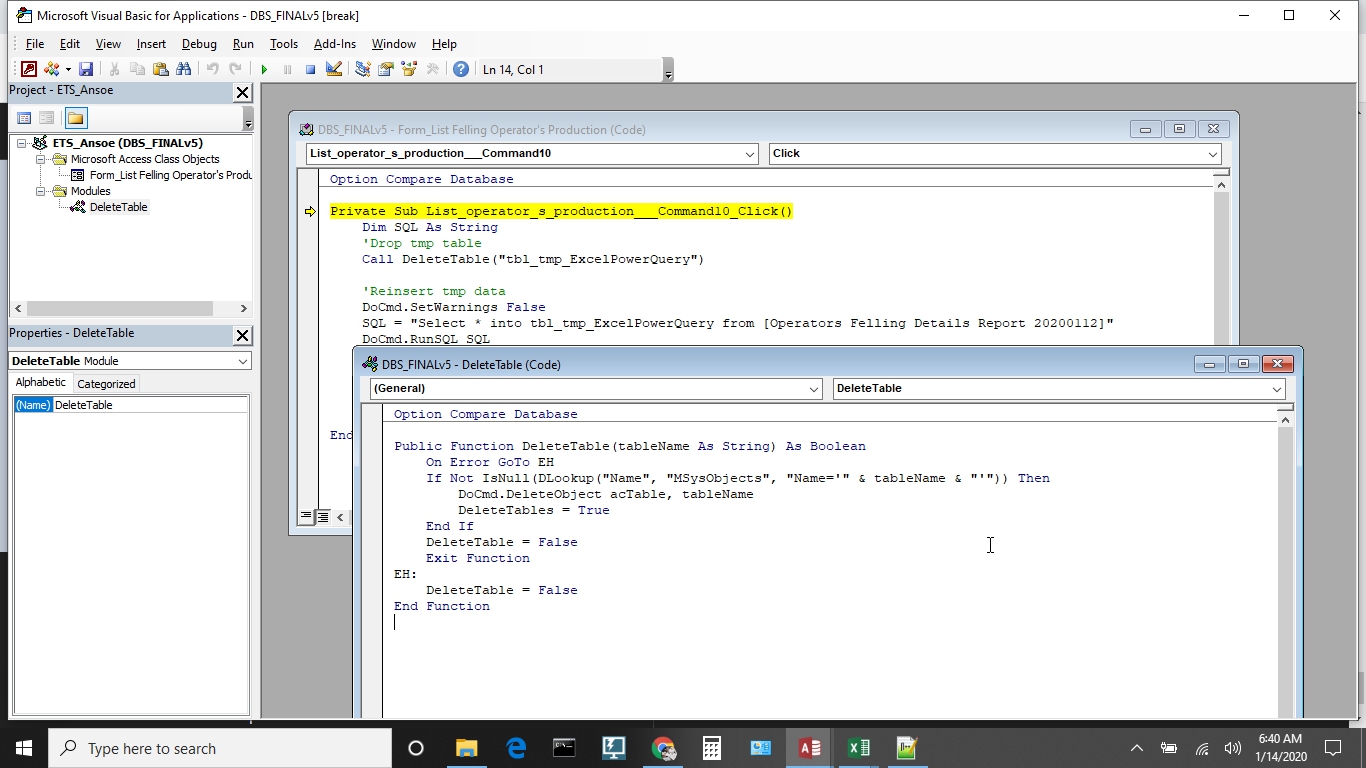Screen dimensions: 1366x768
Task: Click the Paste clipboard icon
Action: [160, 69]
